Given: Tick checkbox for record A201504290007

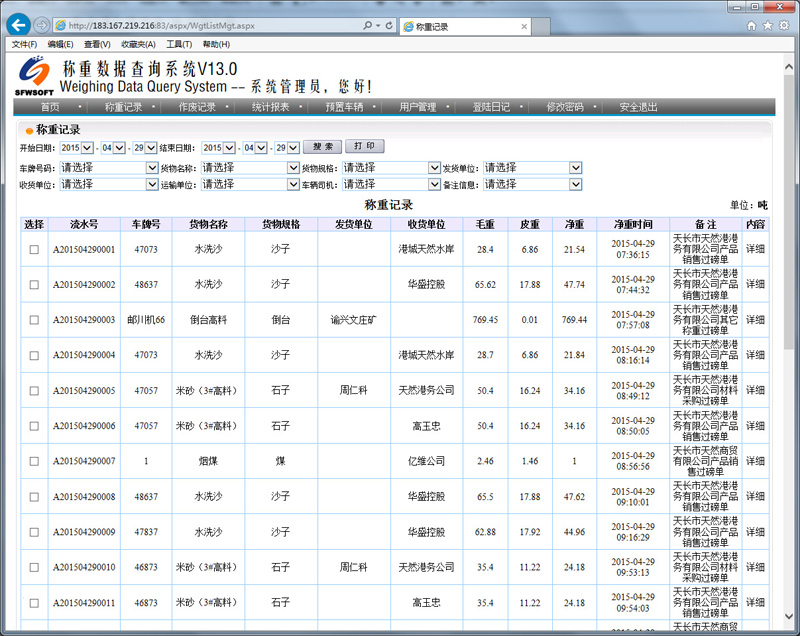Looking at the screenshot, I should (34, 461).
